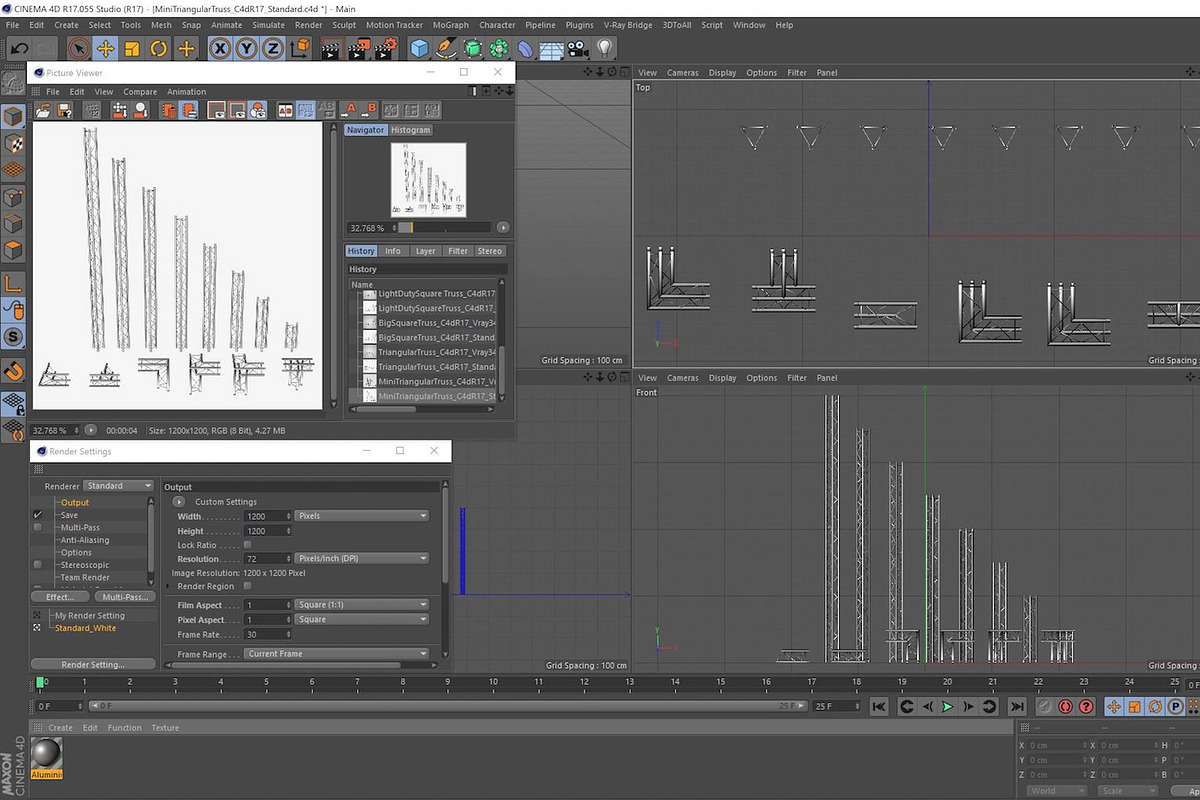Toggle coordinate system icon
1200x800 pixels.
click(299, 48)
